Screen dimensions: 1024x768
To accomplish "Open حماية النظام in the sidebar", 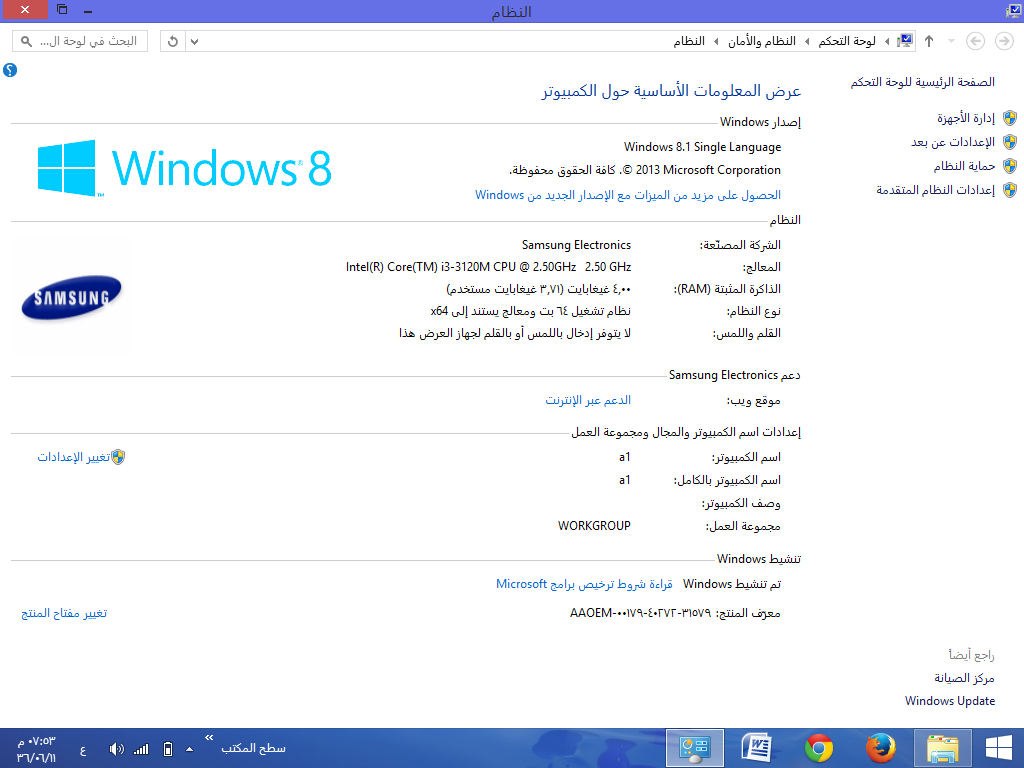I will pyautogui.click(x=964, y=167).
